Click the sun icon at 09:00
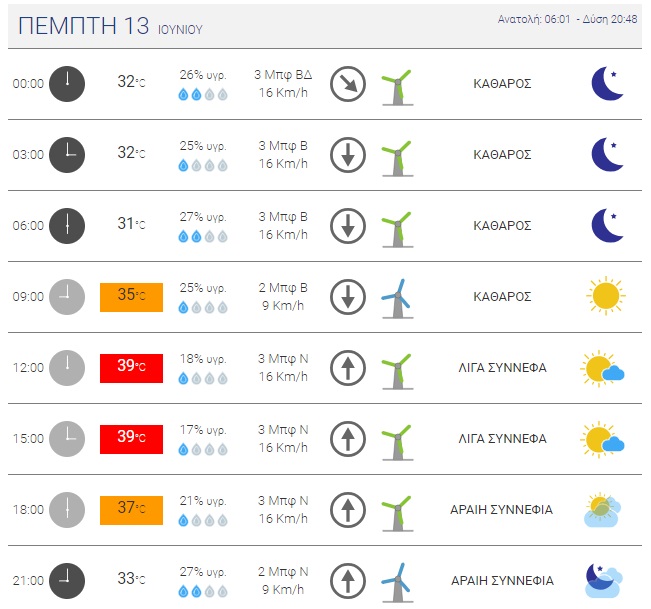651x609 pixels. coord(606,296)
